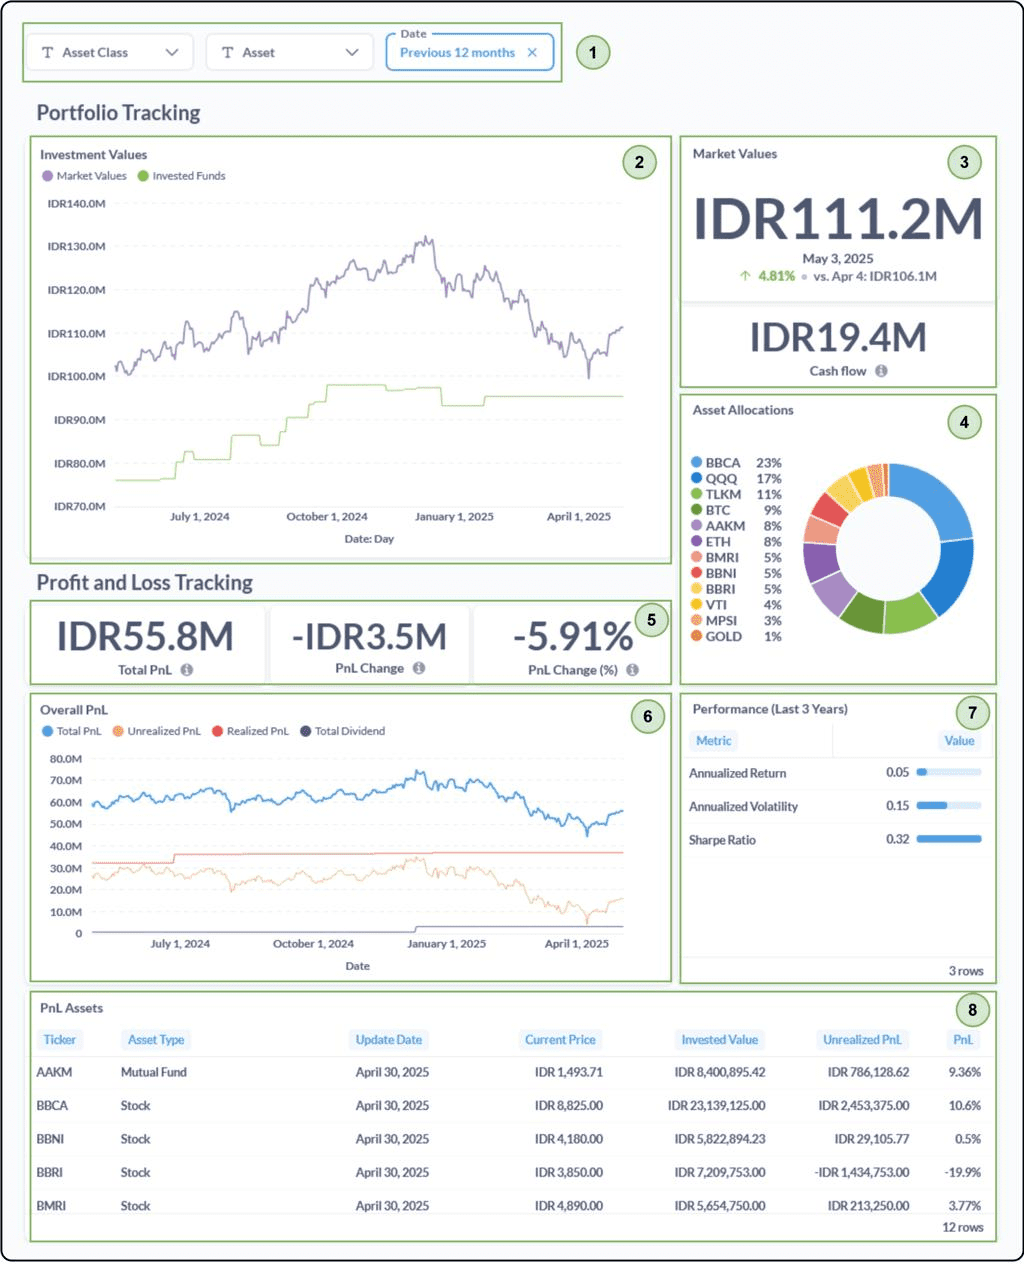
Task: Click the BBRI ticker cell
Action: coord(49,1172)
